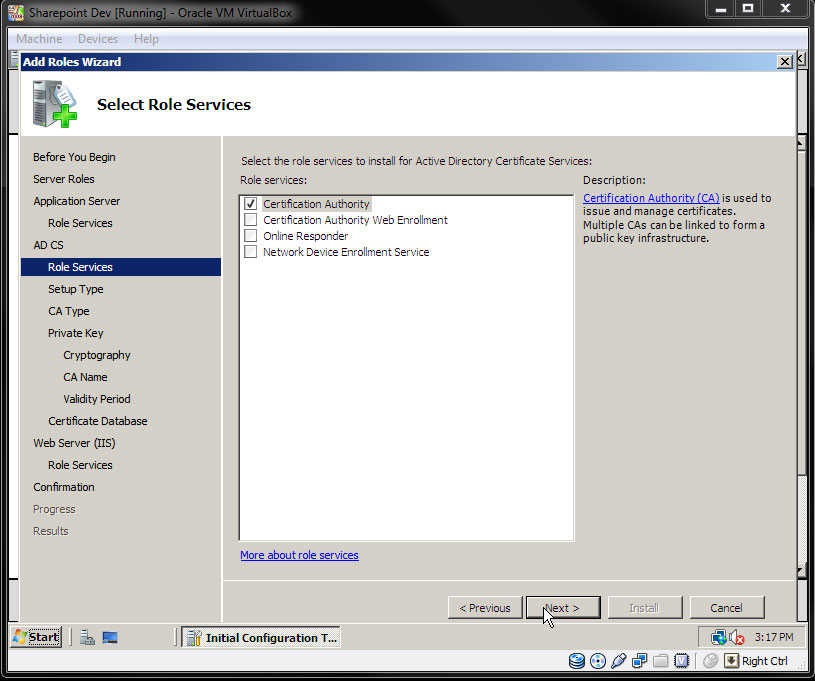This screenshot has height=681, width=815.
Task: Click the muted volume tray icon
Action: 737,637
